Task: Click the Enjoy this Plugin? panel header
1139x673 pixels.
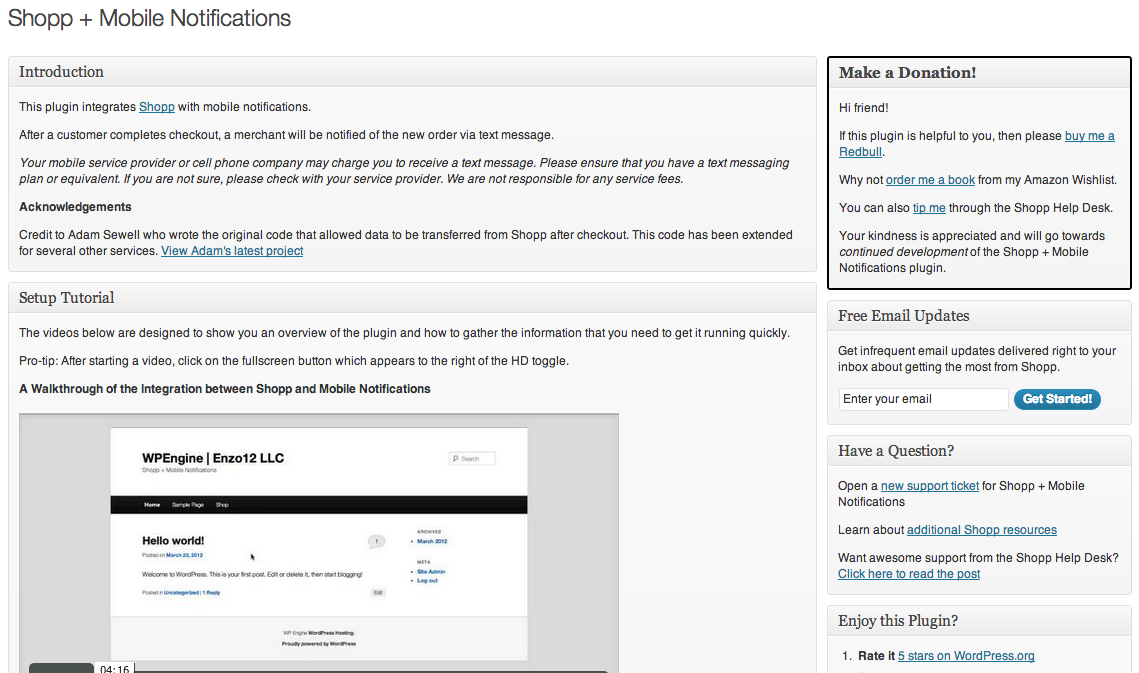Action: click(x=979, y=621)
